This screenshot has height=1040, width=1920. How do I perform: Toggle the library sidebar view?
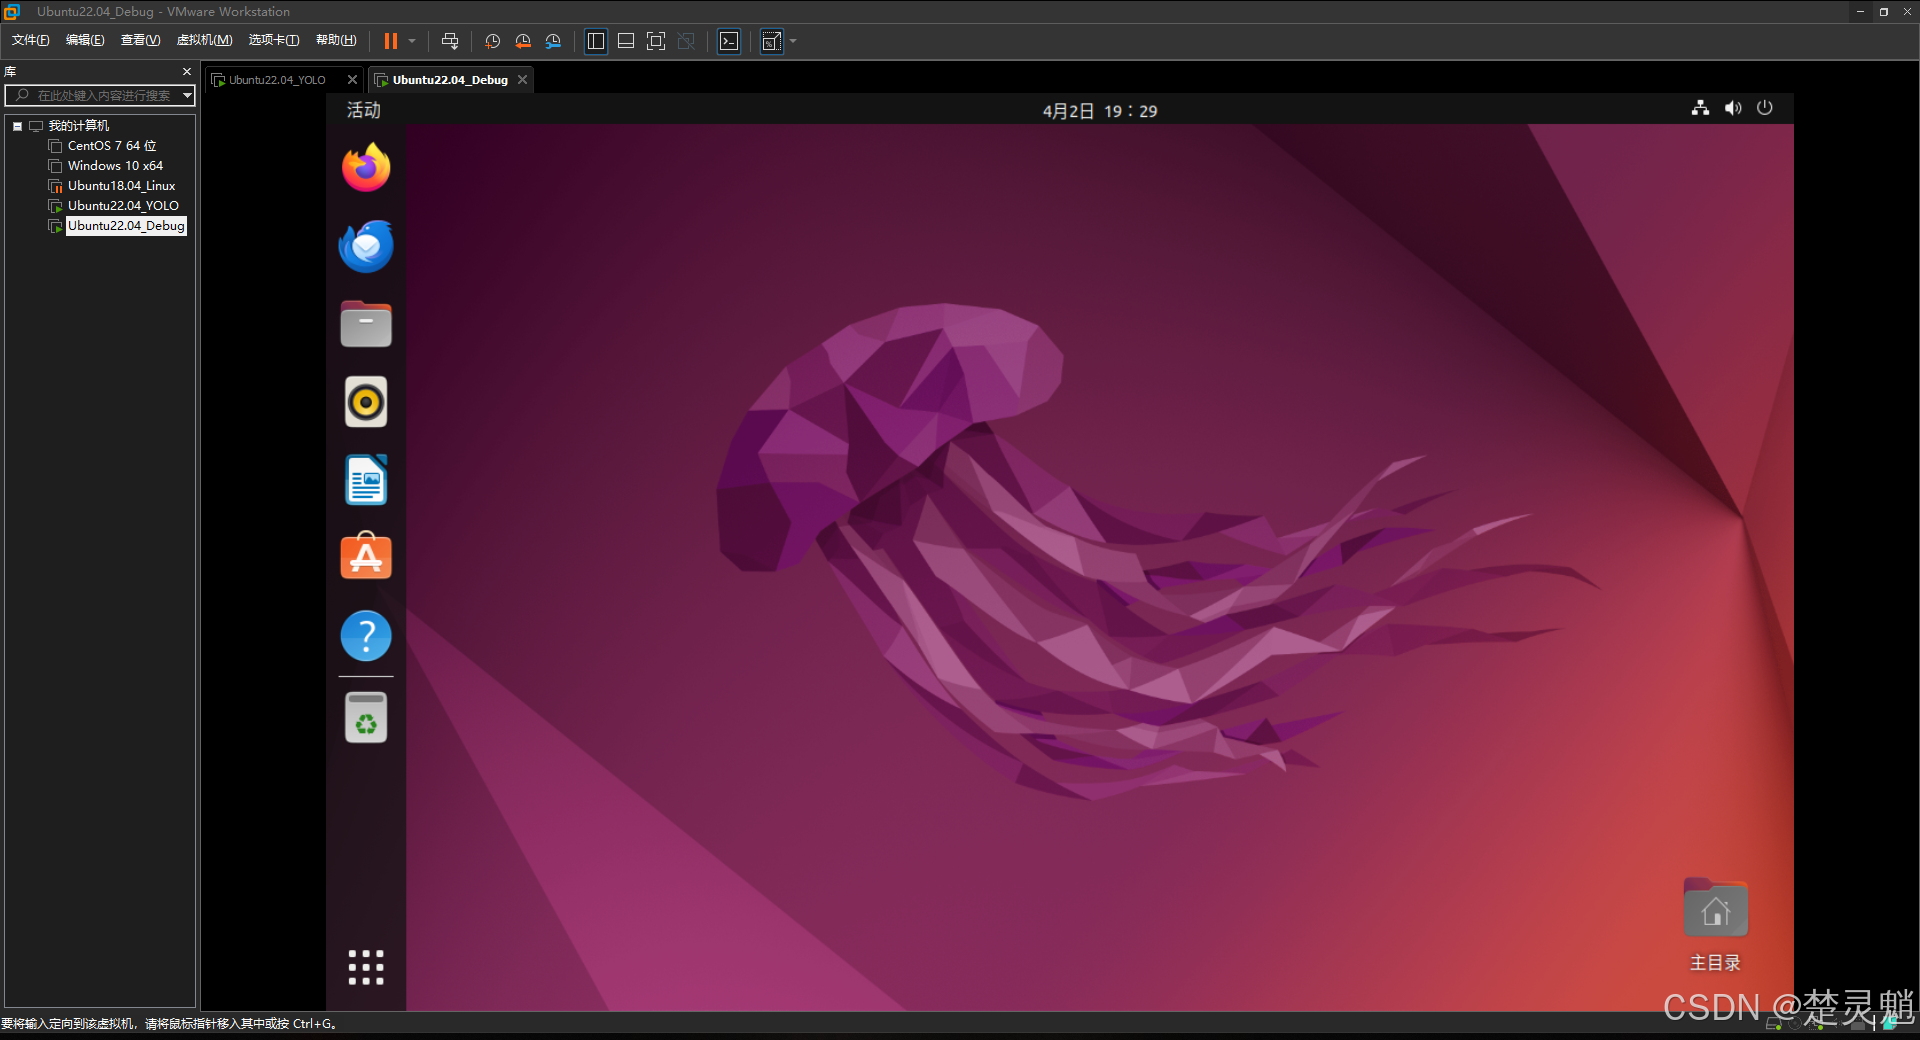point(596,41)
